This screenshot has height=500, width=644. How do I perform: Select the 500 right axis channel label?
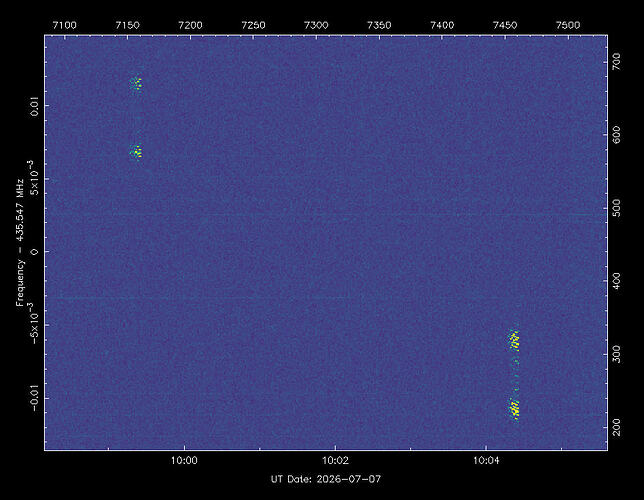point(616,208)
